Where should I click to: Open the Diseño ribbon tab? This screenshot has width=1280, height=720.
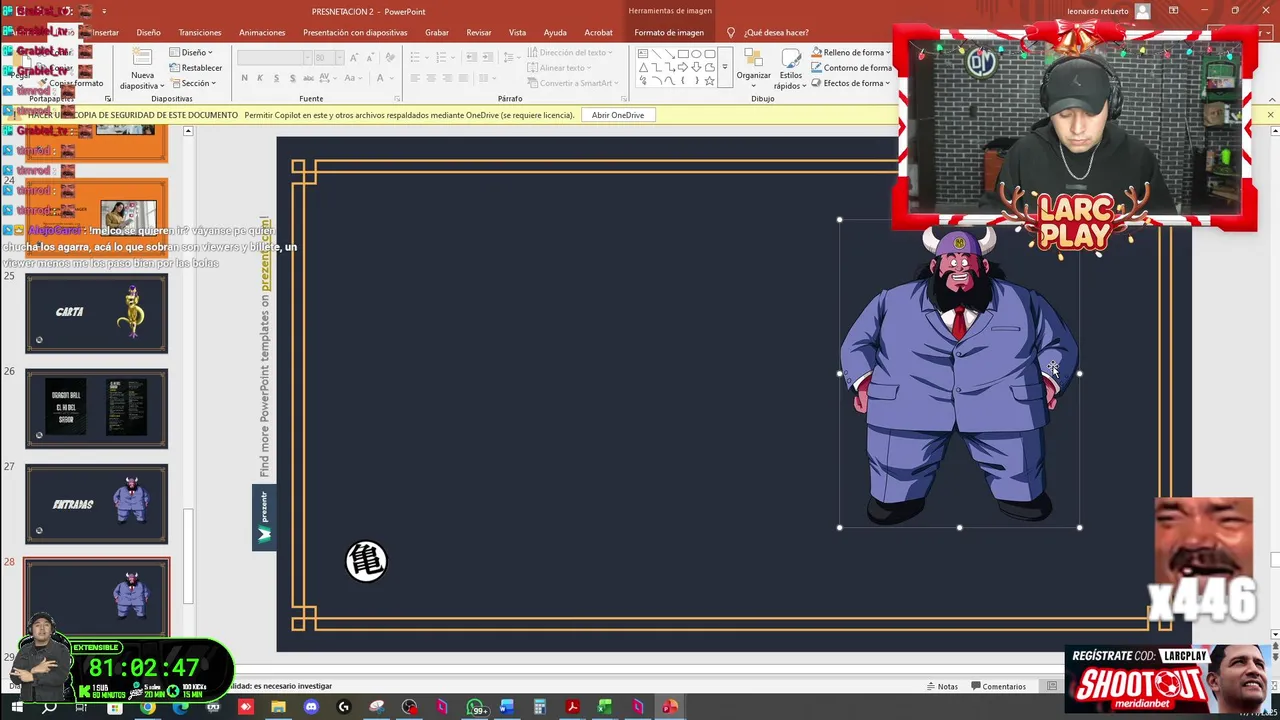pos(148,32)
